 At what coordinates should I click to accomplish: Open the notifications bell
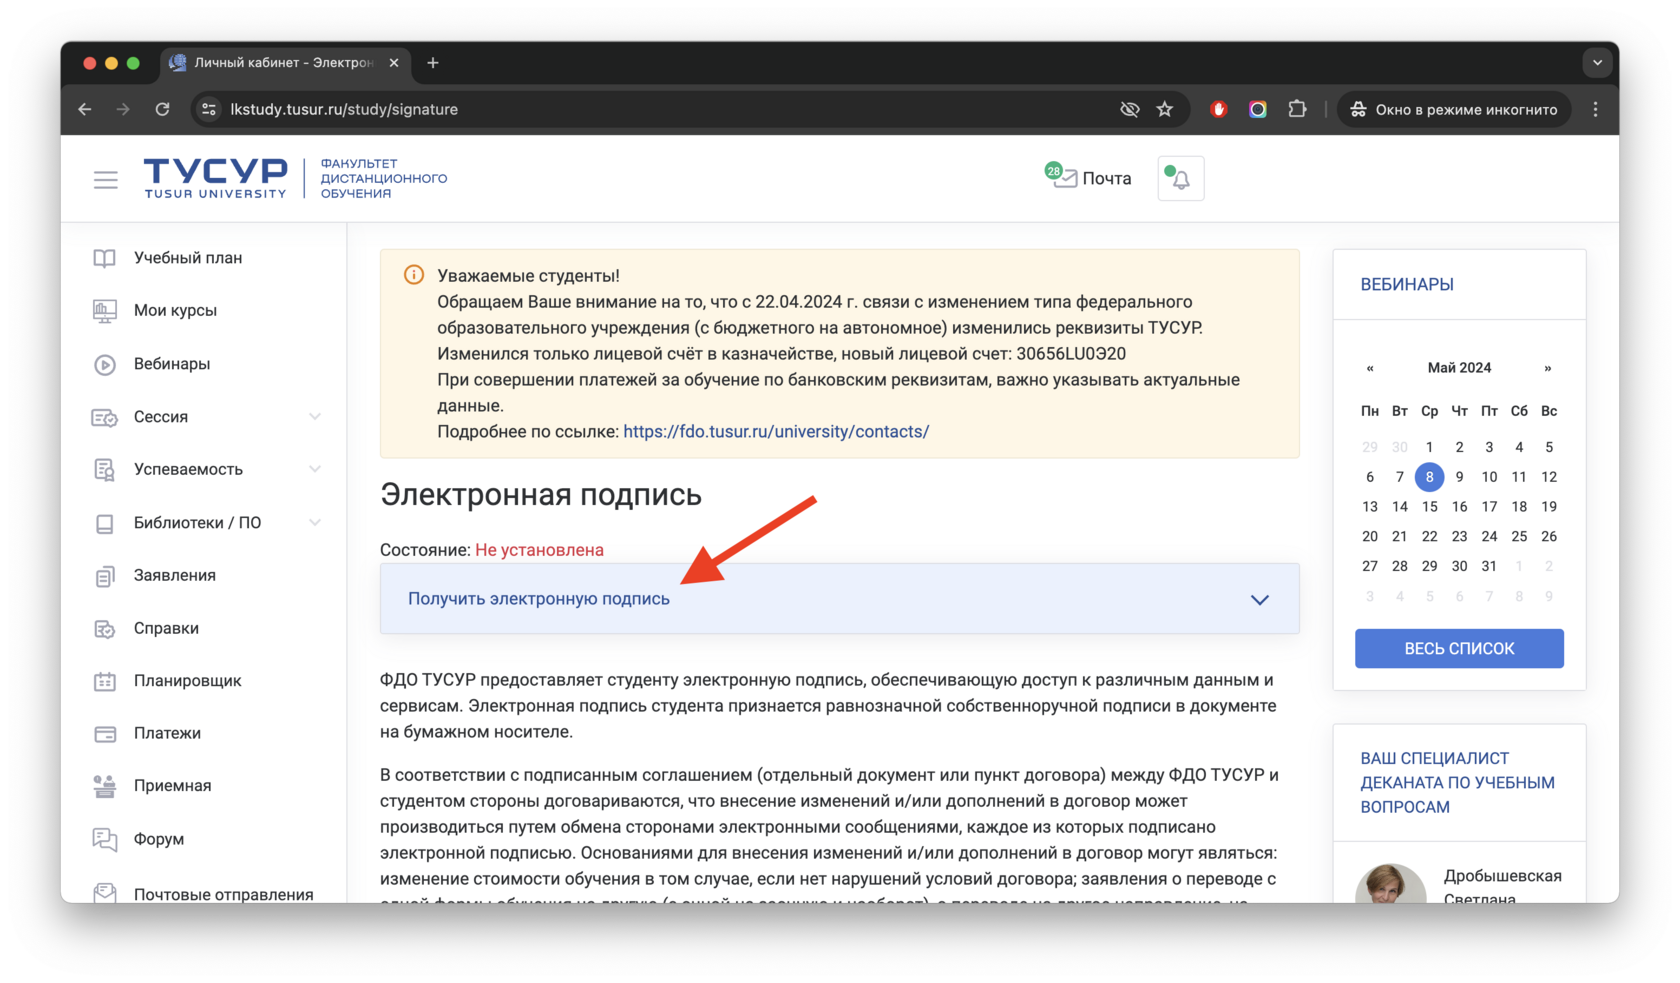tap(1181, 179)
